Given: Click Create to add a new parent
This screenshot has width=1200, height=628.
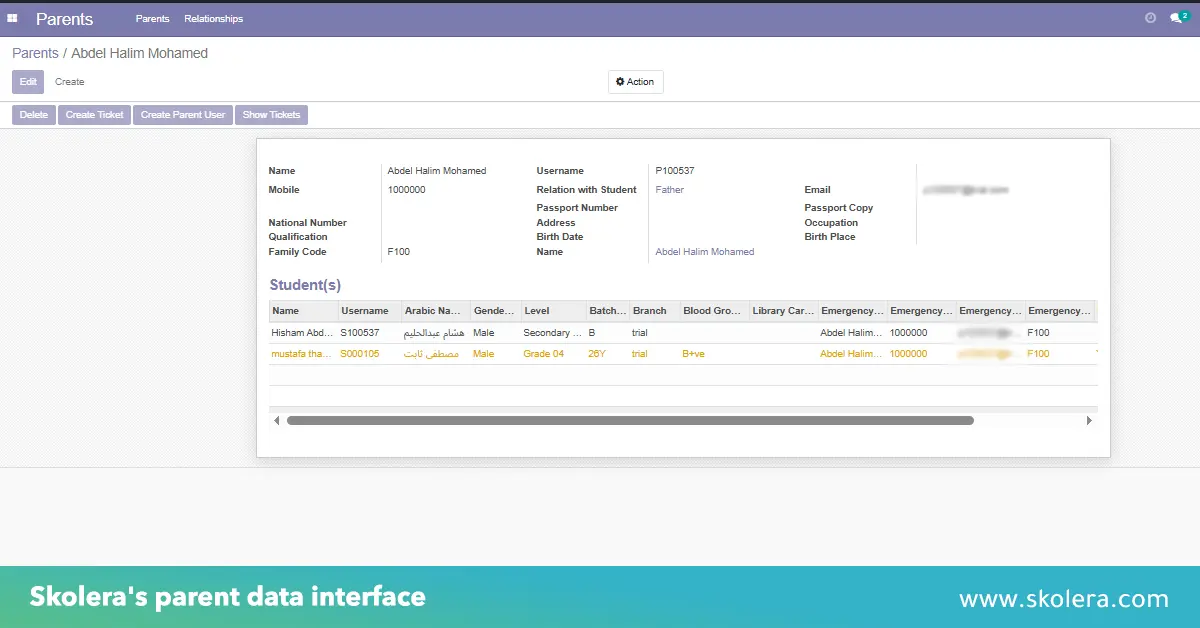Looking at the screenshot, I should (70, 81).
